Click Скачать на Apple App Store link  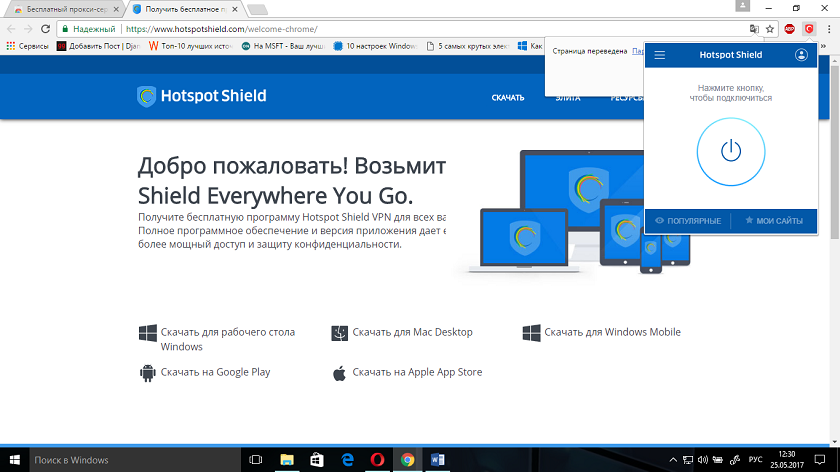[x=417, y=372]
